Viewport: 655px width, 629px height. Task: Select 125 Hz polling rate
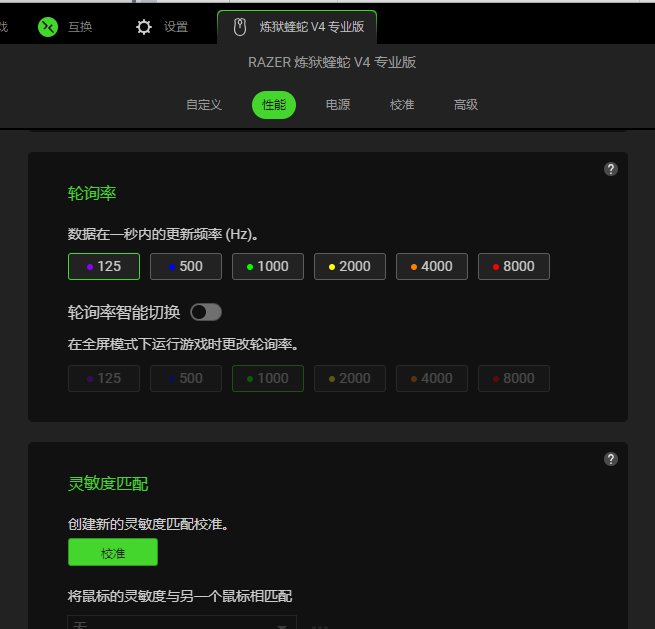[104, 266]
